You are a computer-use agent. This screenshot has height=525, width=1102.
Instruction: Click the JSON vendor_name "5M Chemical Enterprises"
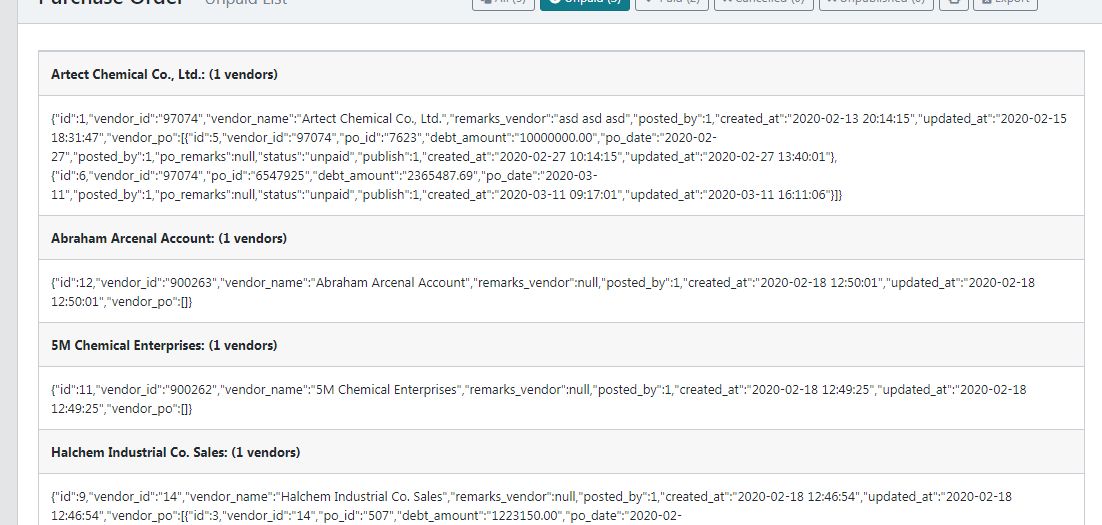coord(387,389)
